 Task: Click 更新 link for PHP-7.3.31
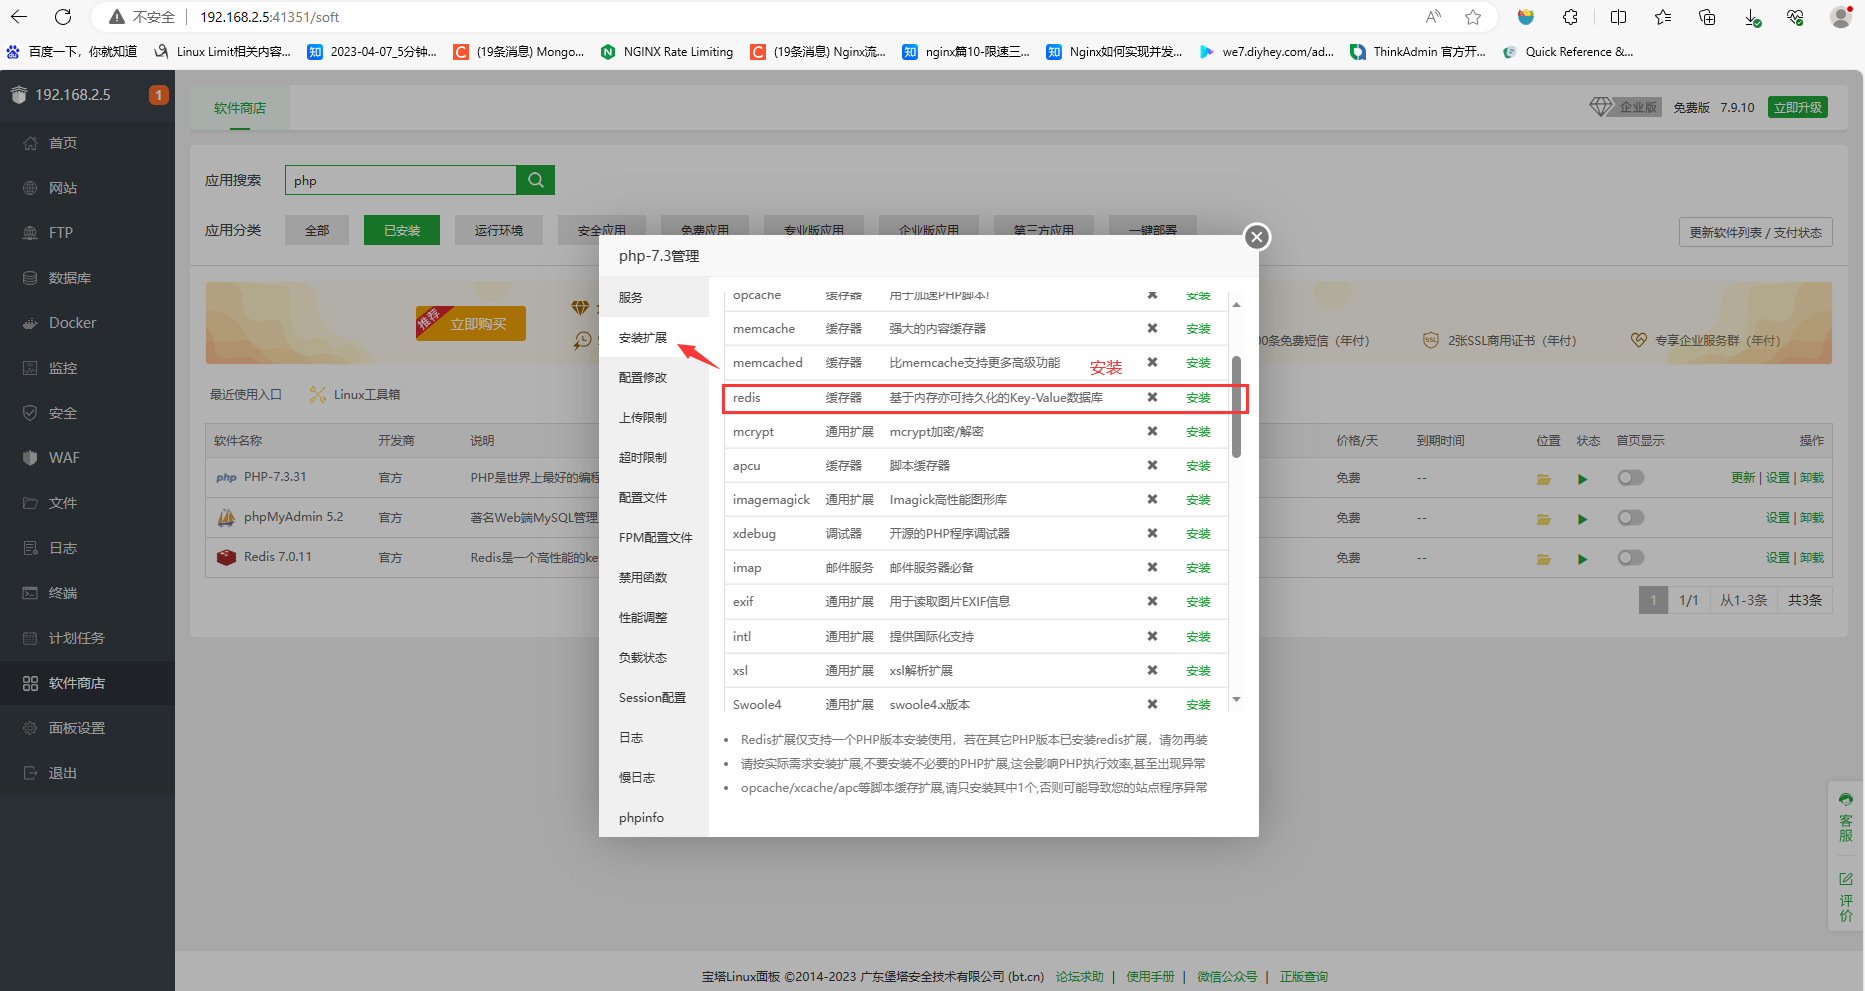coord(1743,478)
